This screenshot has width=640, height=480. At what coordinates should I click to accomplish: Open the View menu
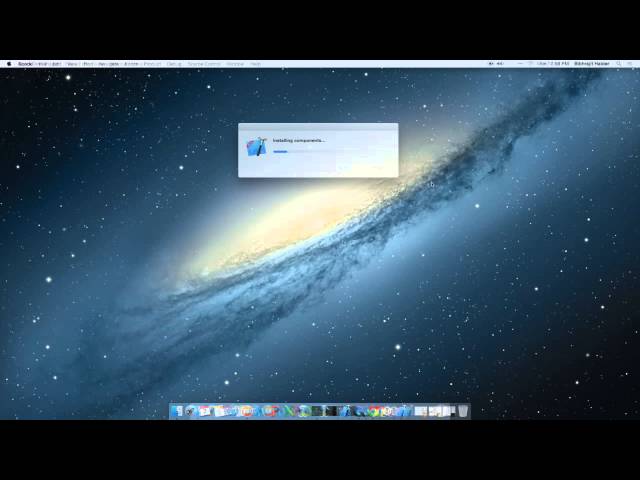pyautogui.click(x=72, y=64)
